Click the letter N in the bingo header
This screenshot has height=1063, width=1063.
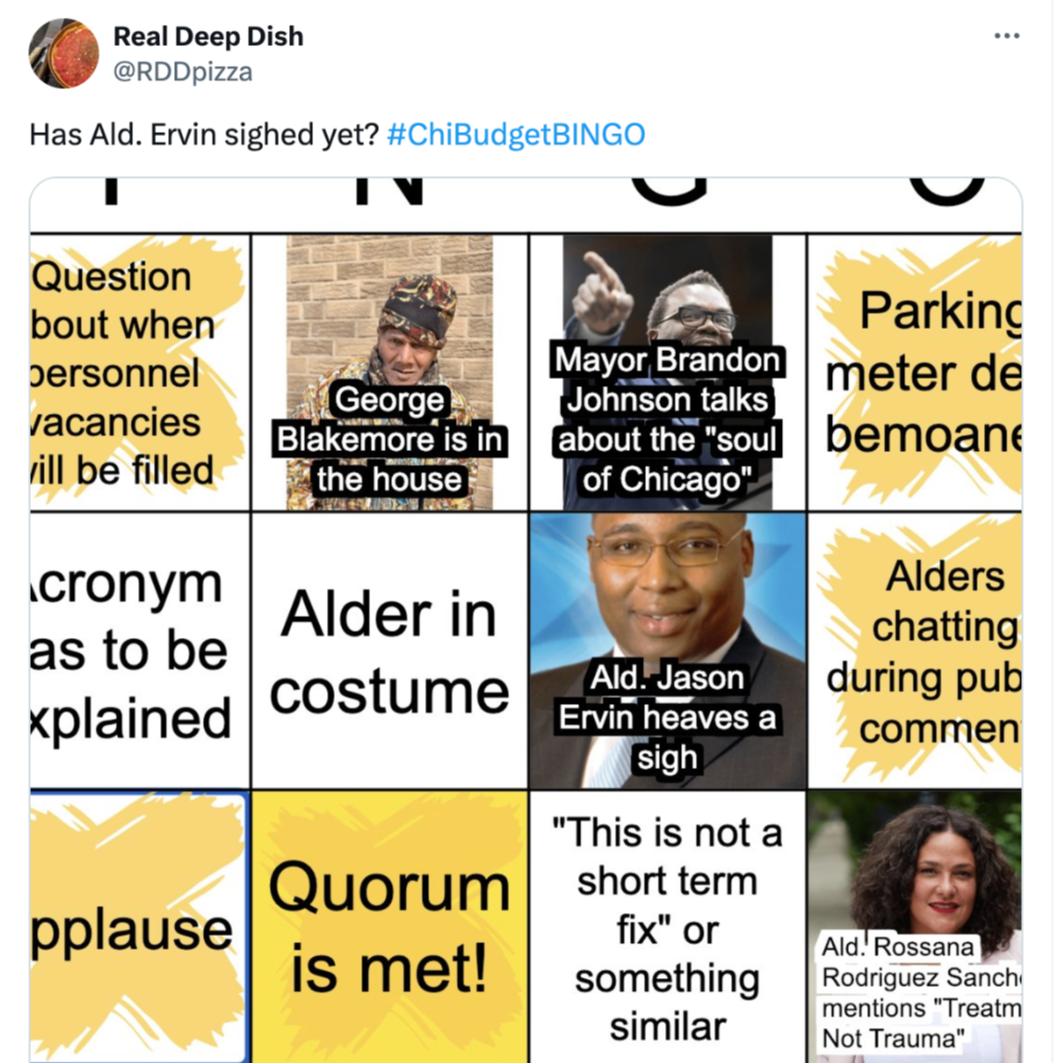coord(389,190)
